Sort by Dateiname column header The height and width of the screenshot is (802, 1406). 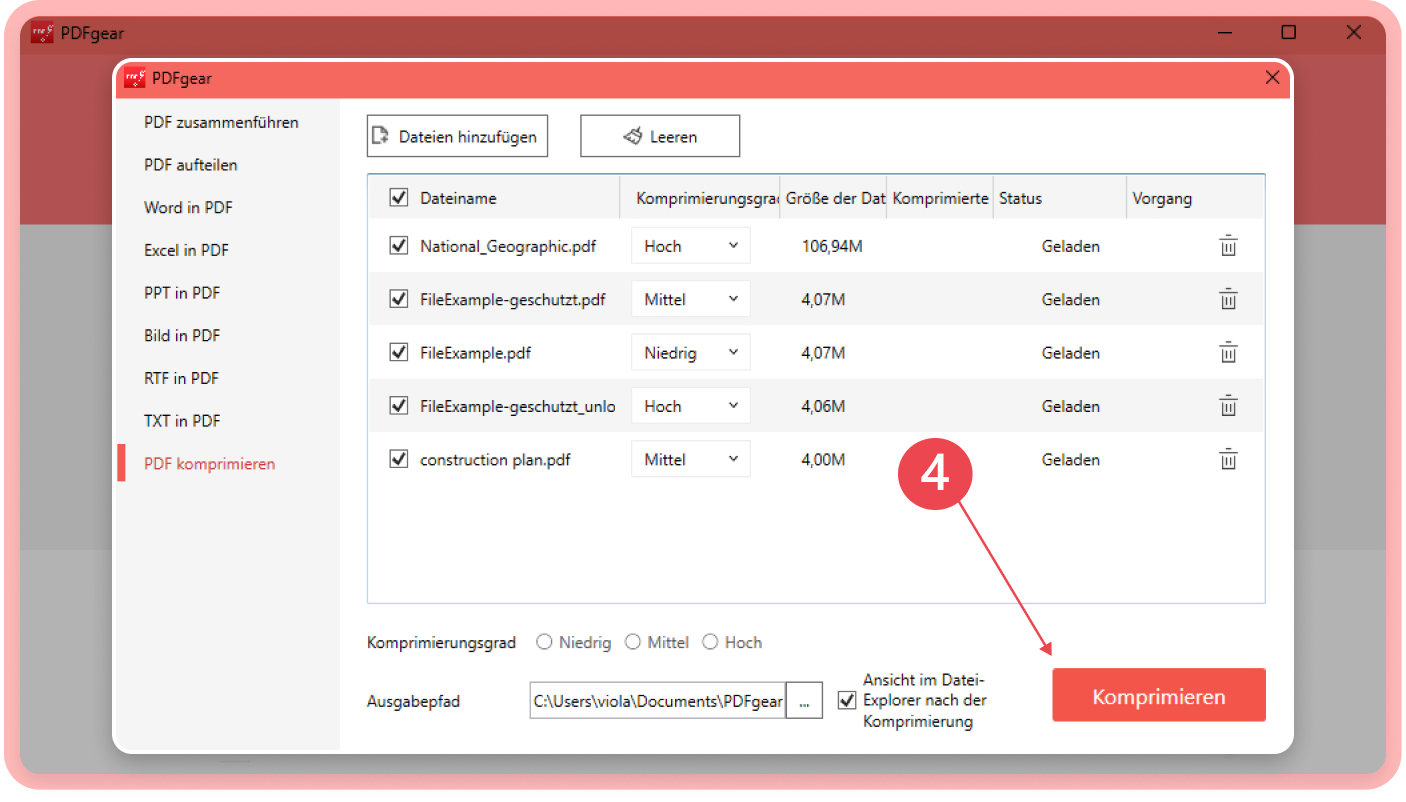(x=458, y=198)
